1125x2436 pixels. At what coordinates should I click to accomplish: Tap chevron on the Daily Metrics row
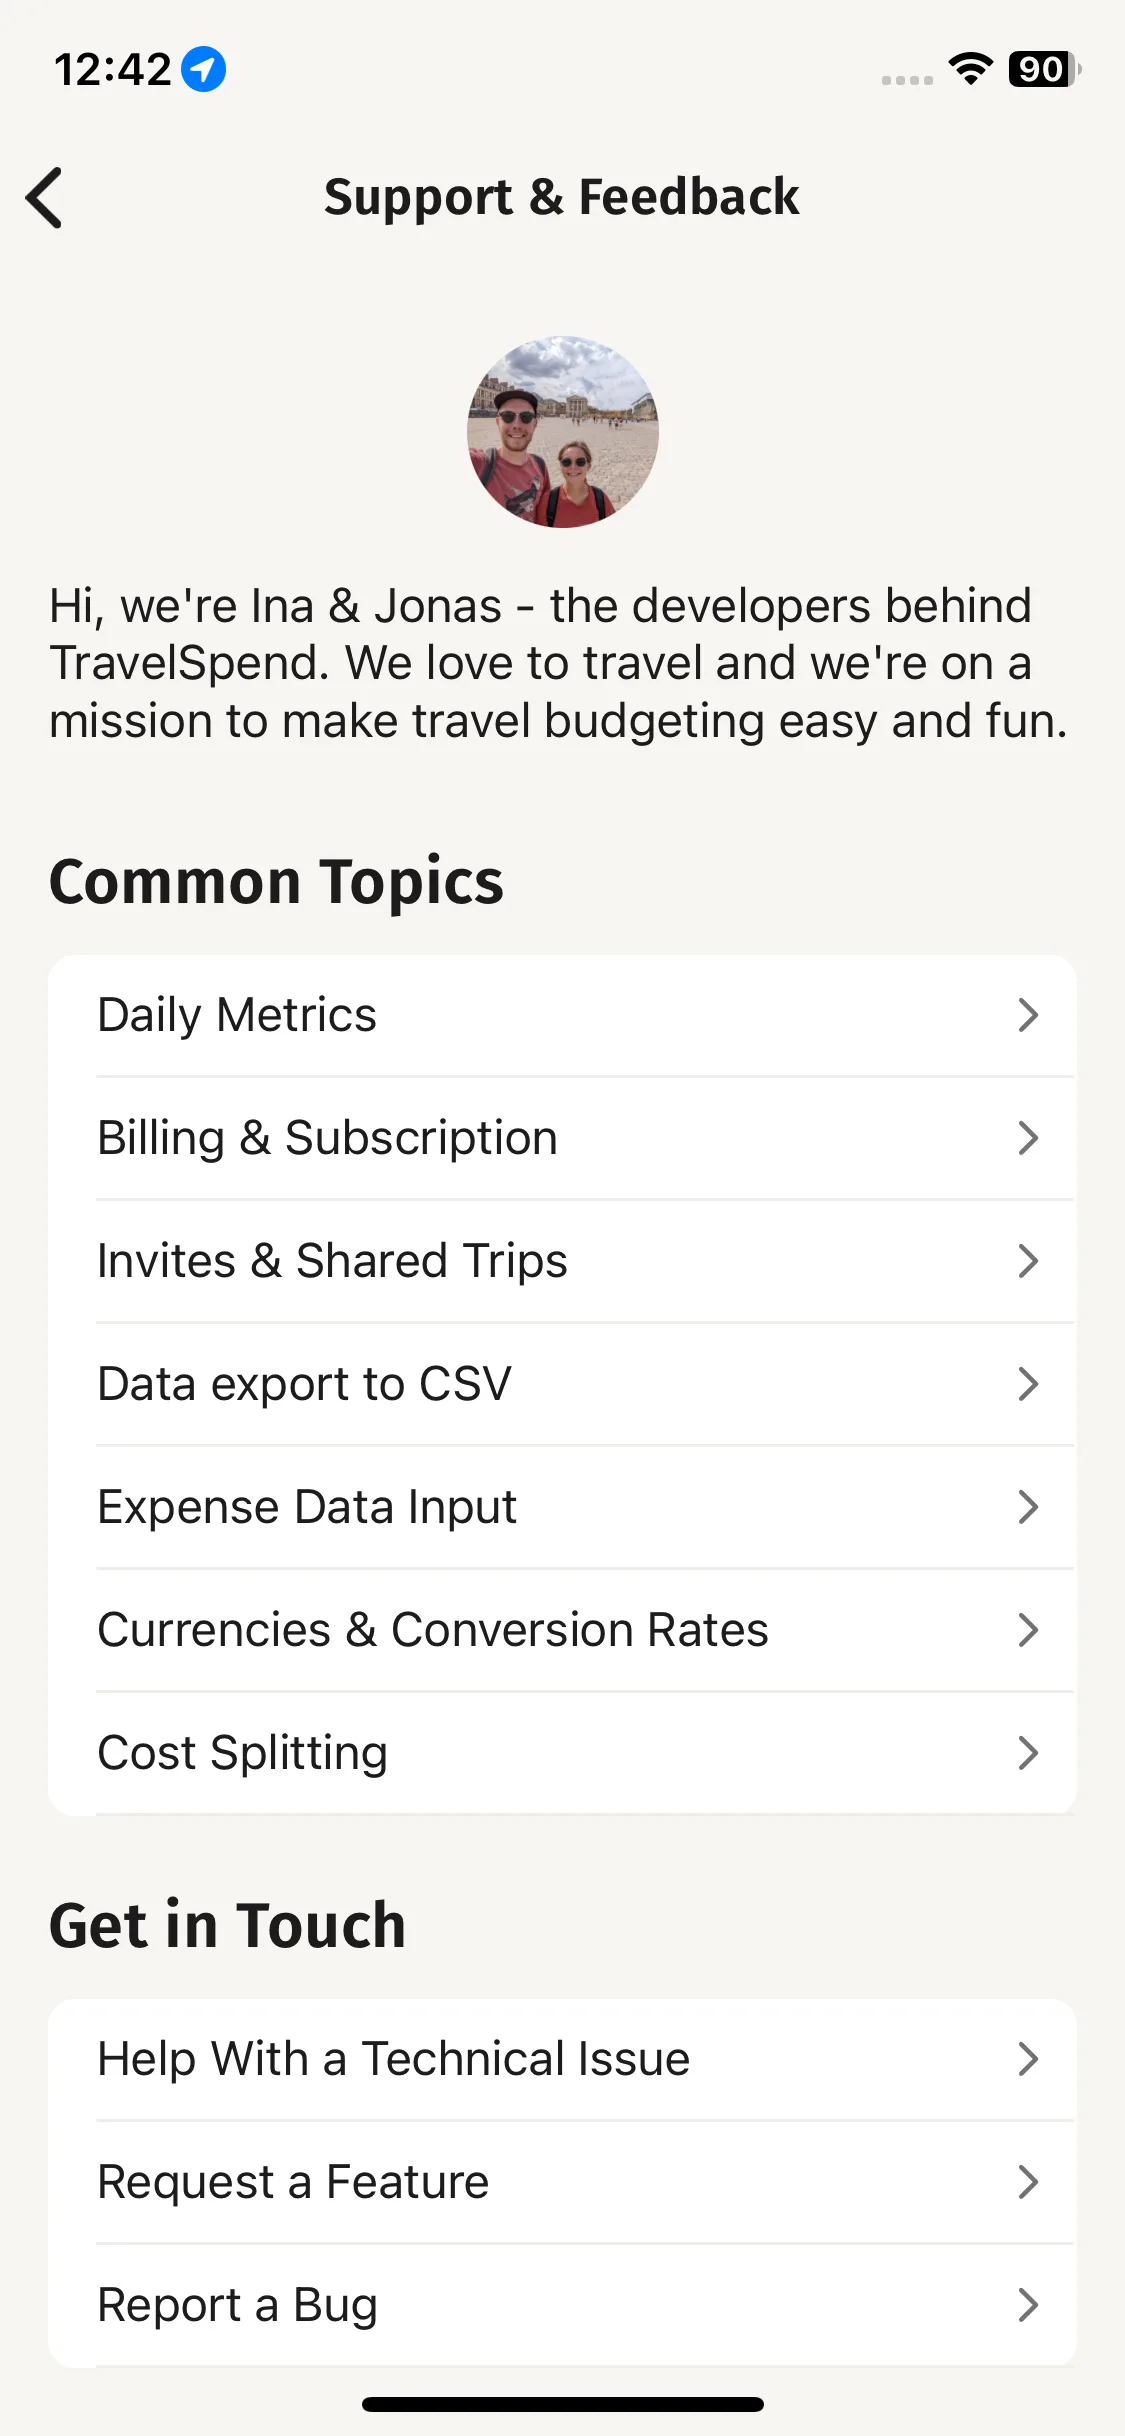tap(1028, 1015)
